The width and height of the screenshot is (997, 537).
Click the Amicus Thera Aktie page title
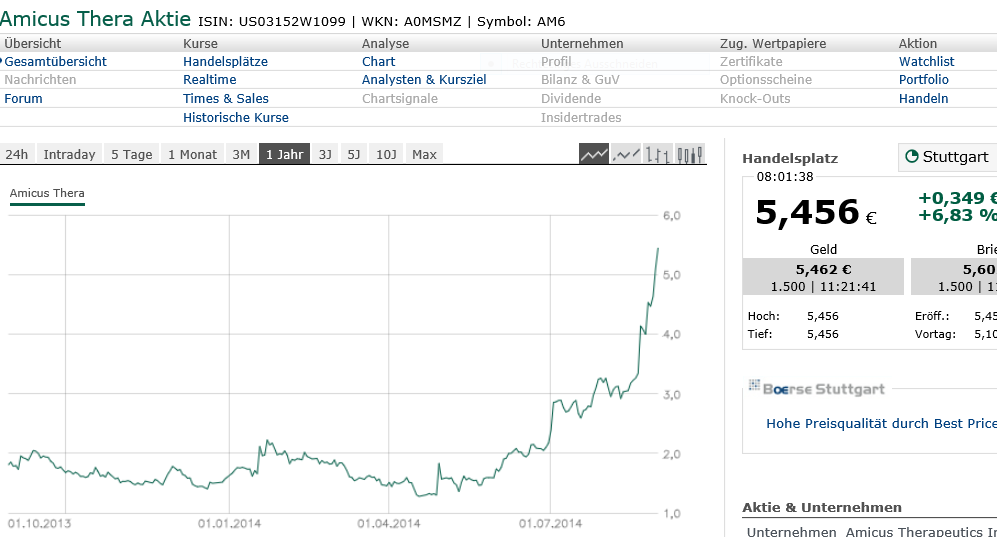click(95, 18)
